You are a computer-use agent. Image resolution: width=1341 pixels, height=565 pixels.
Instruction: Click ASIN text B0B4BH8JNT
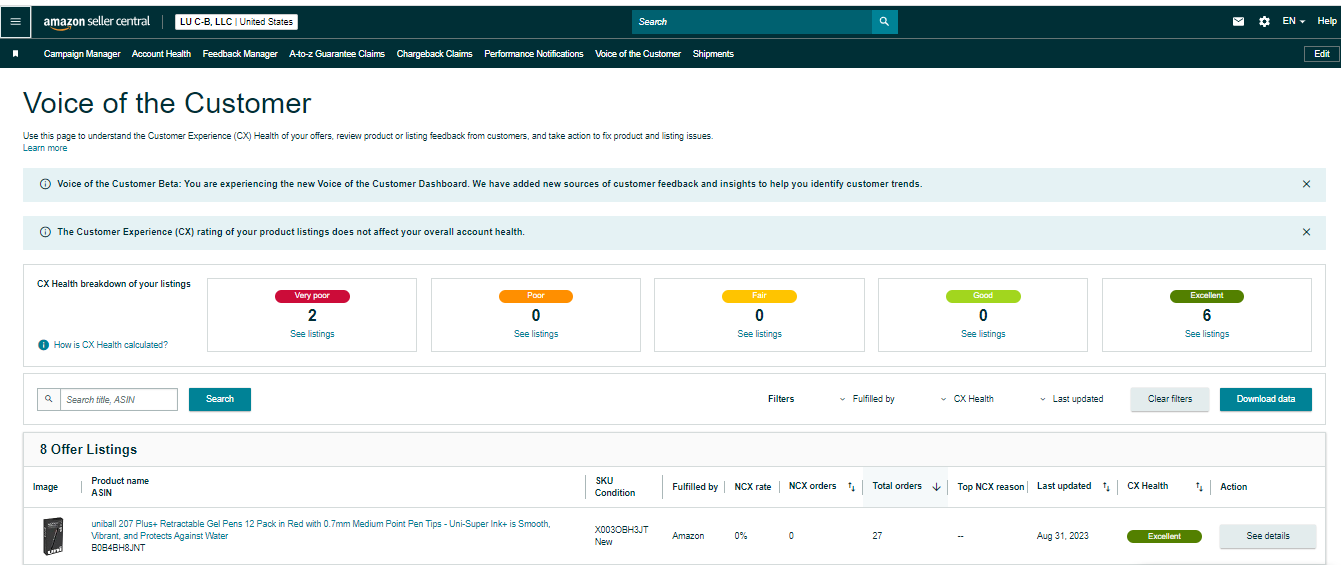tap(118, 548)
